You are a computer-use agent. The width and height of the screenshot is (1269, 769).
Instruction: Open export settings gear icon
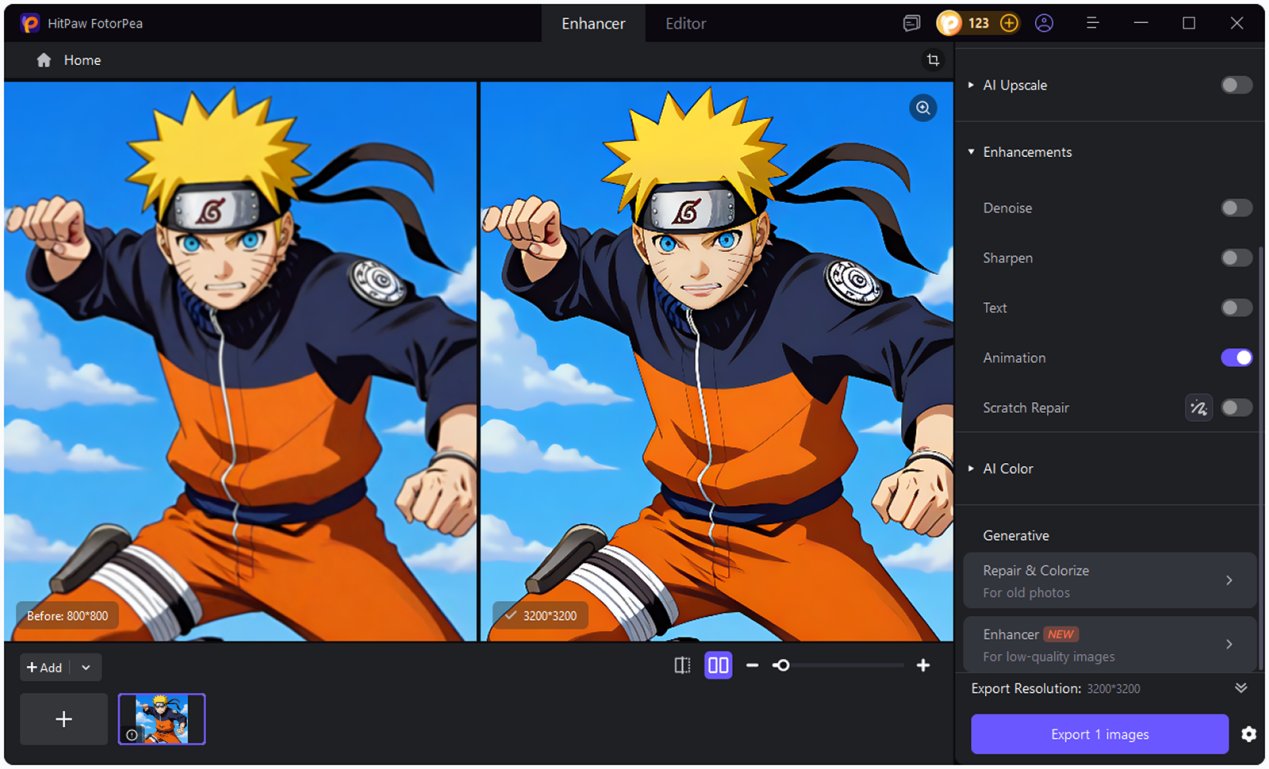pyautogui.click(x=1249, y=734)
